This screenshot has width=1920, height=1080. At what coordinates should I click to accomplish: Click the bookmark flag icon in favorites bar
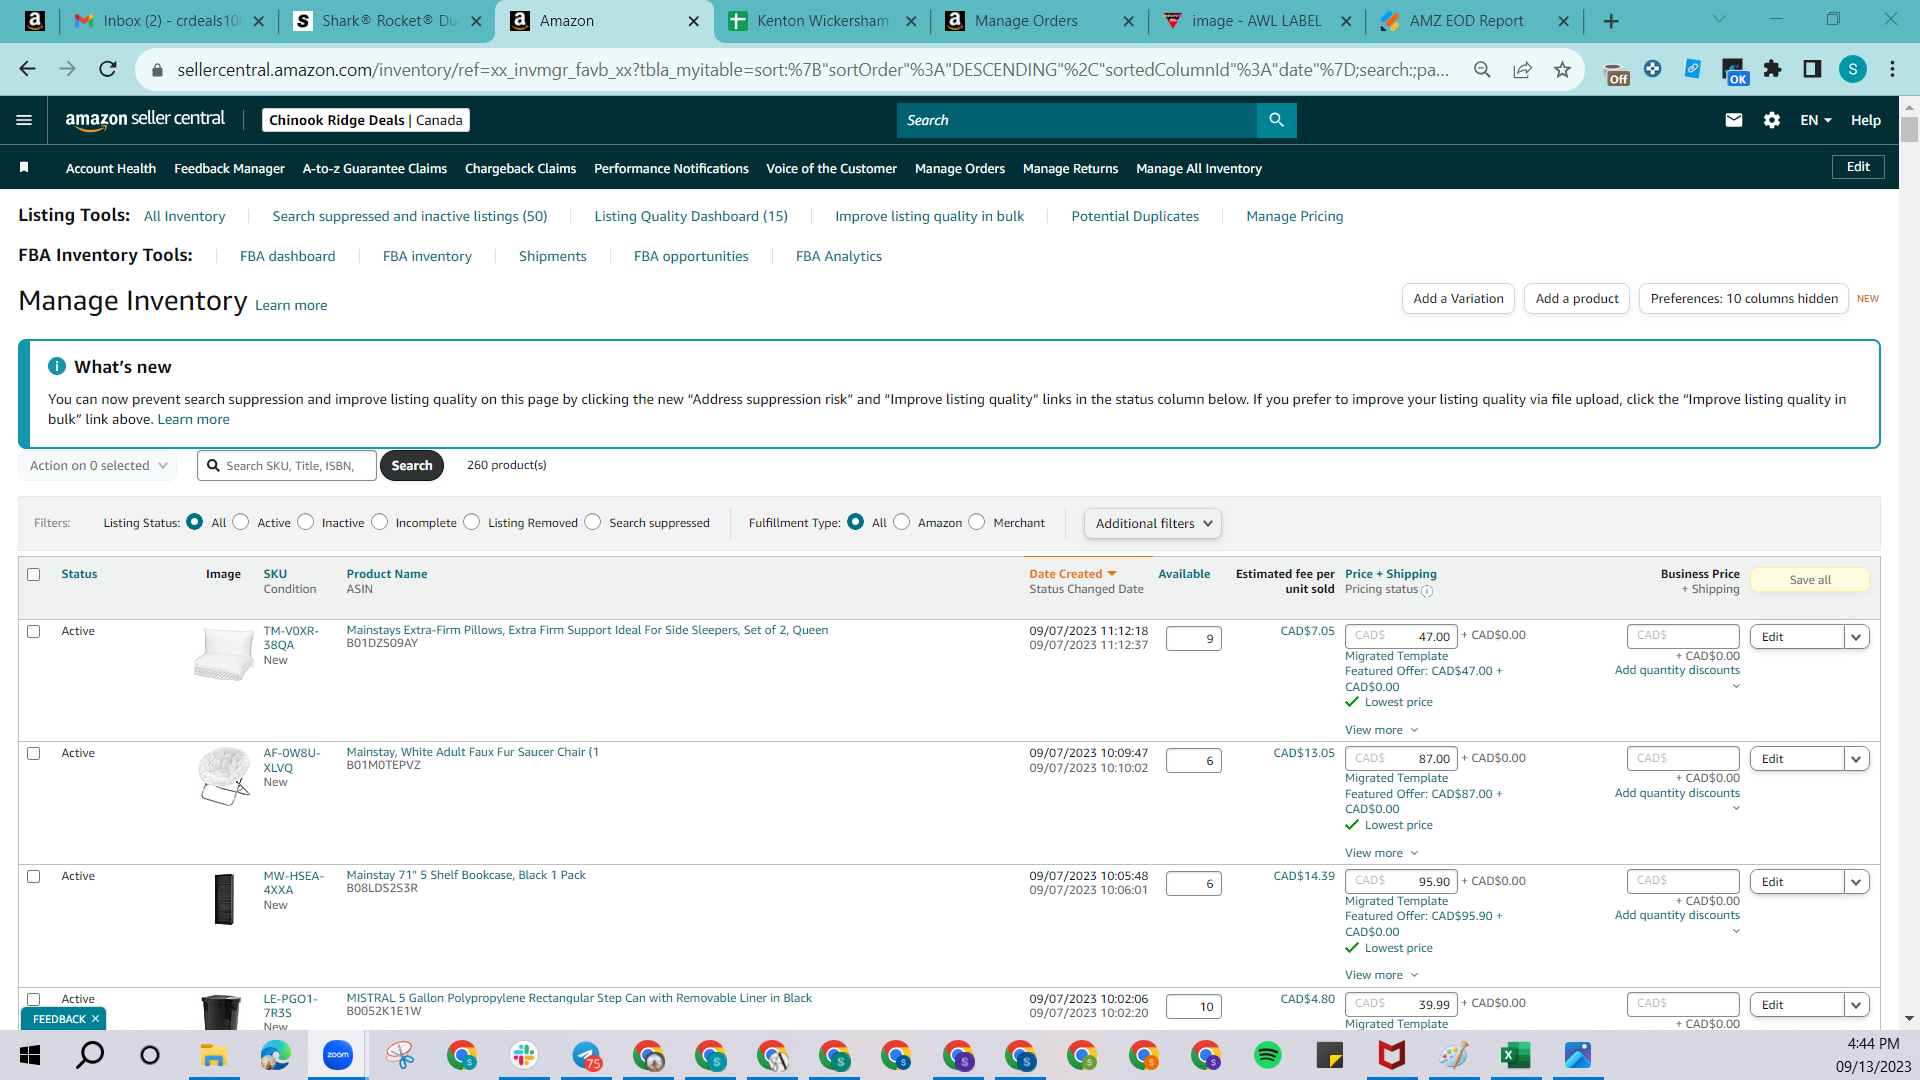[x=24, y=168]
